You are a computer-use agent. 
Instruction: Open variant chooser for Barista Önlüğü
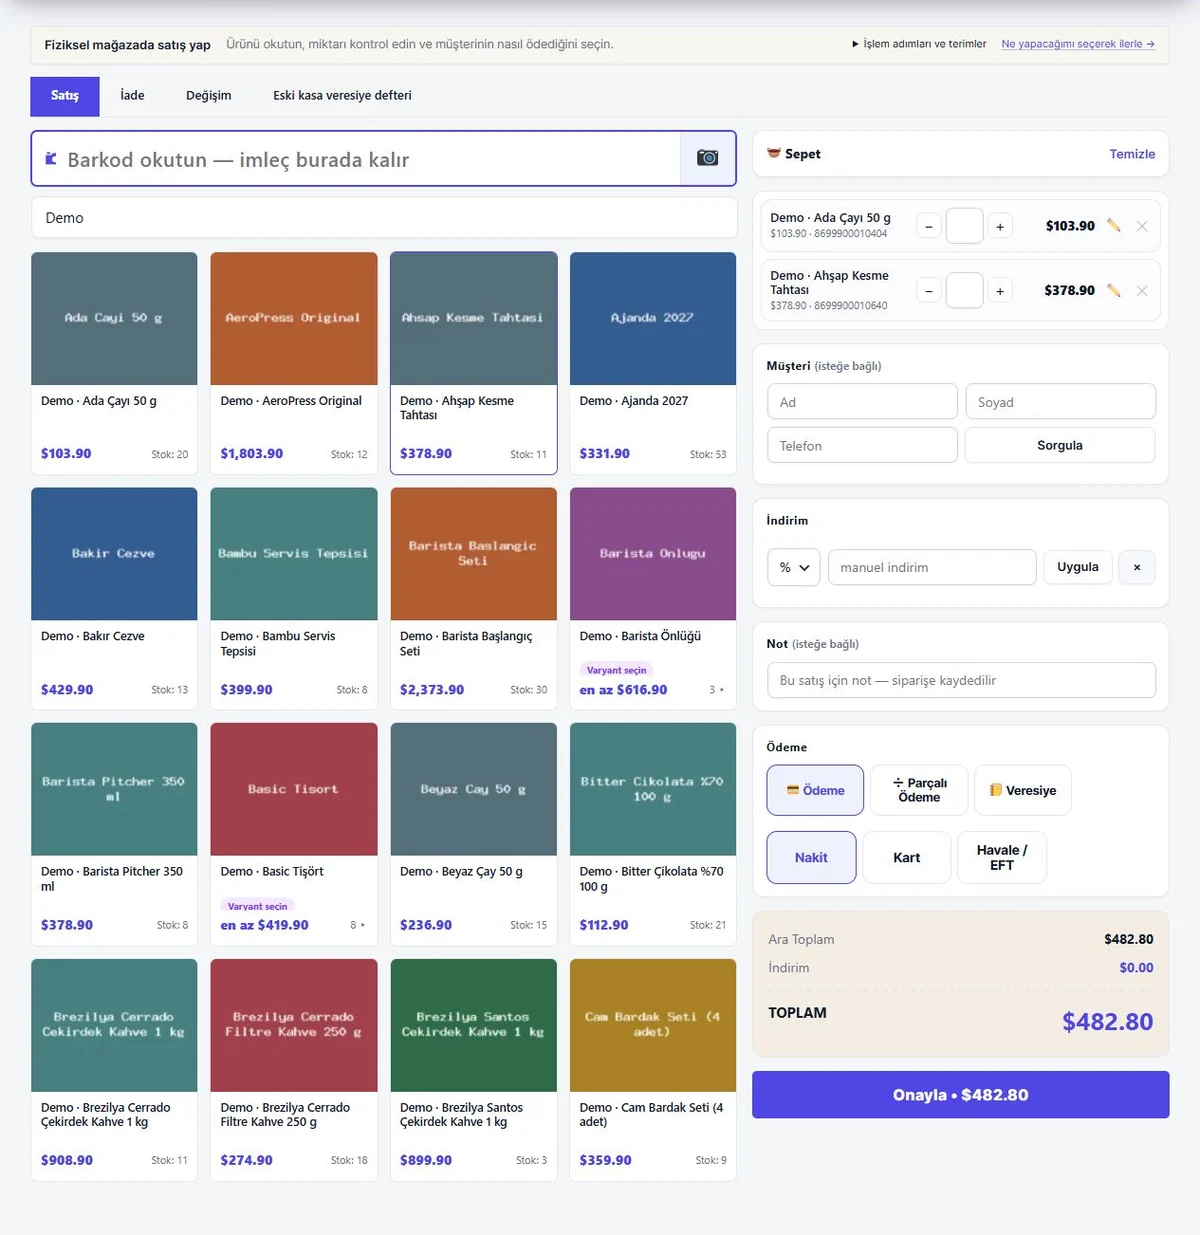[716, 690]
